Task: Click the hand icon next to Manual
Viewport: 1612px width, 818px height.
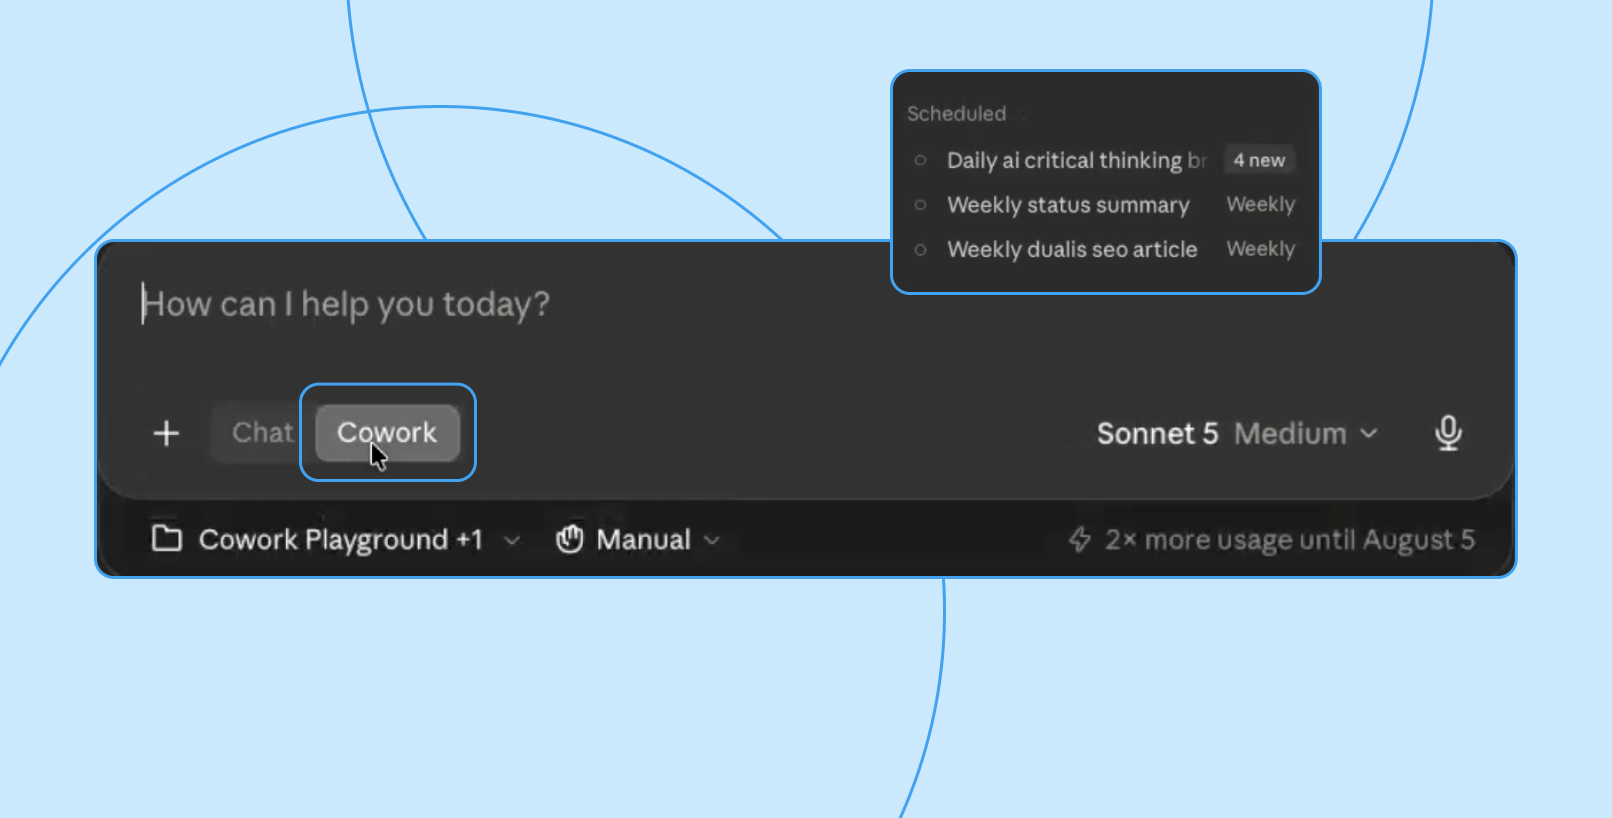Action: (570, 539)
